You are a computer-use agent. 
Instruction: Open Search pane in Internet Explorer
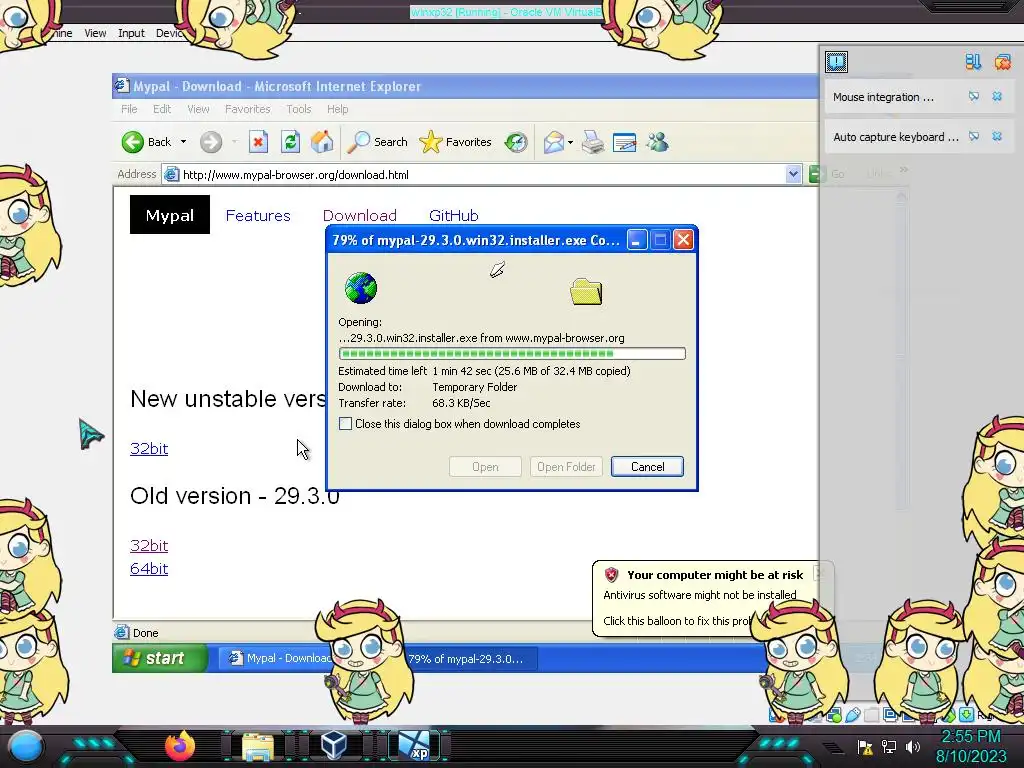point(377,142)
